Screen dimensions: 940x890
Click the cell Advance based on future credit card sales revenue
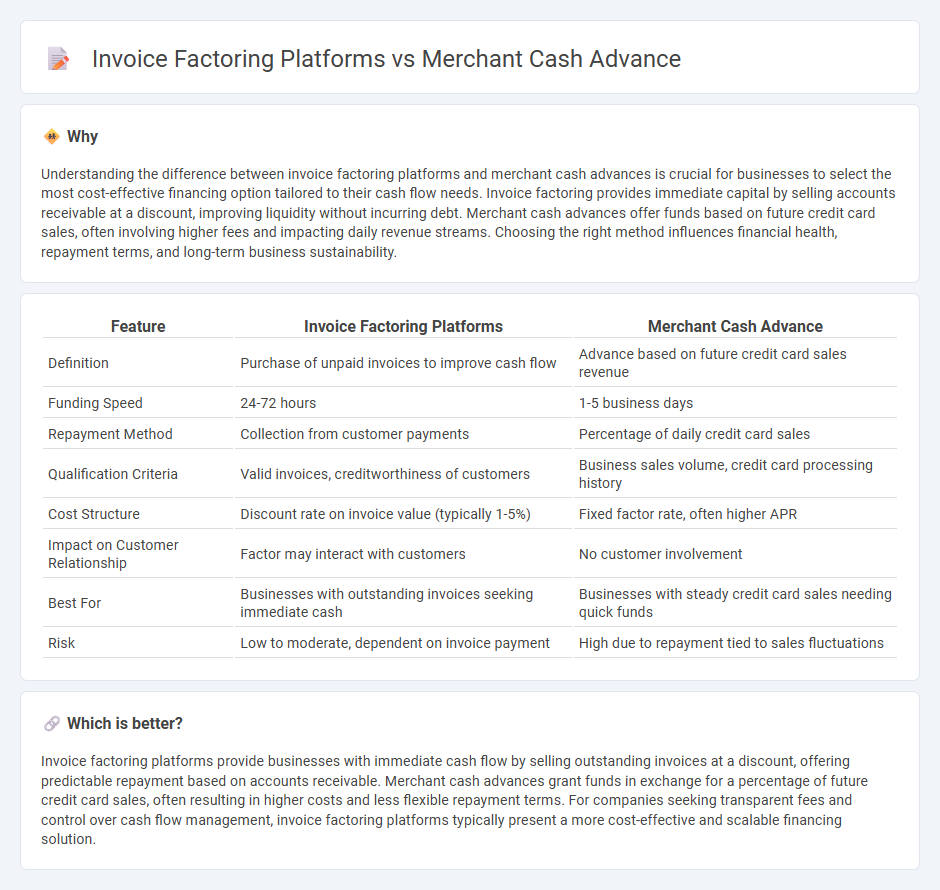(735, 363)
